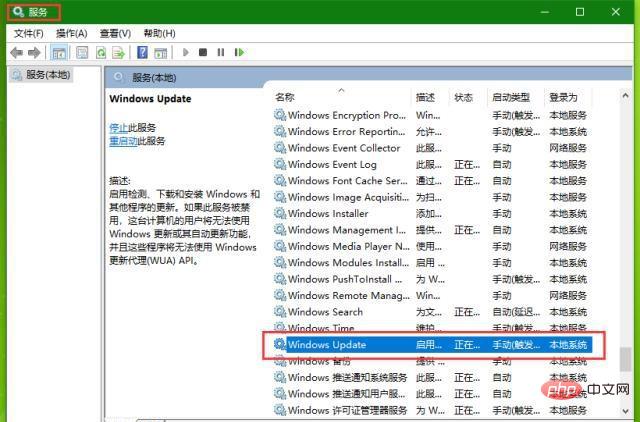Click the Stop service square icon
The image size is (640, 422).
coord(203,52)
